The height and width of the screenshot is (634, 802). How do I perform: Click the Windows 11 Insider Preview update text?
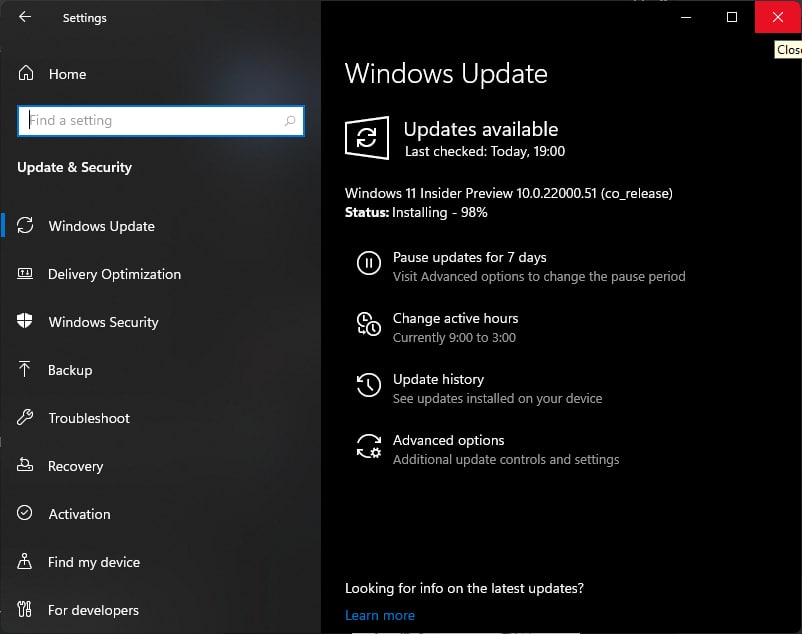[508, 193]
